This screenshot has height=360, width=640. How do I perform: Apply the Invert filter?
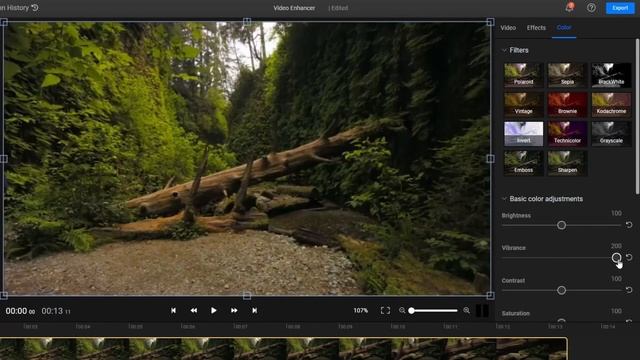(523, 133)
